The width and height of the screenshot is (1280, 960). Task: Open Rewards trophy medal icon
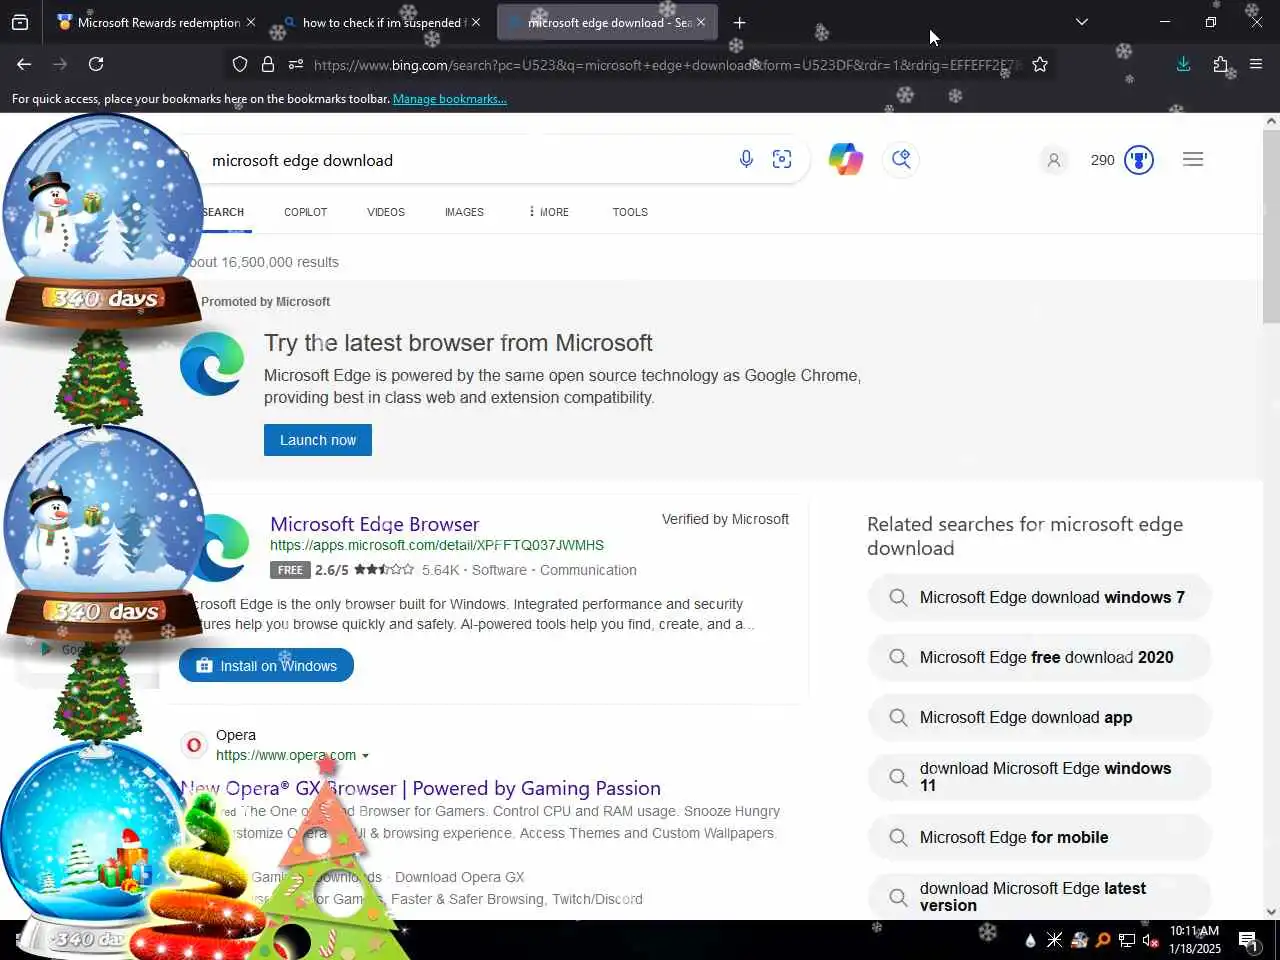[x=1139, y=160]
